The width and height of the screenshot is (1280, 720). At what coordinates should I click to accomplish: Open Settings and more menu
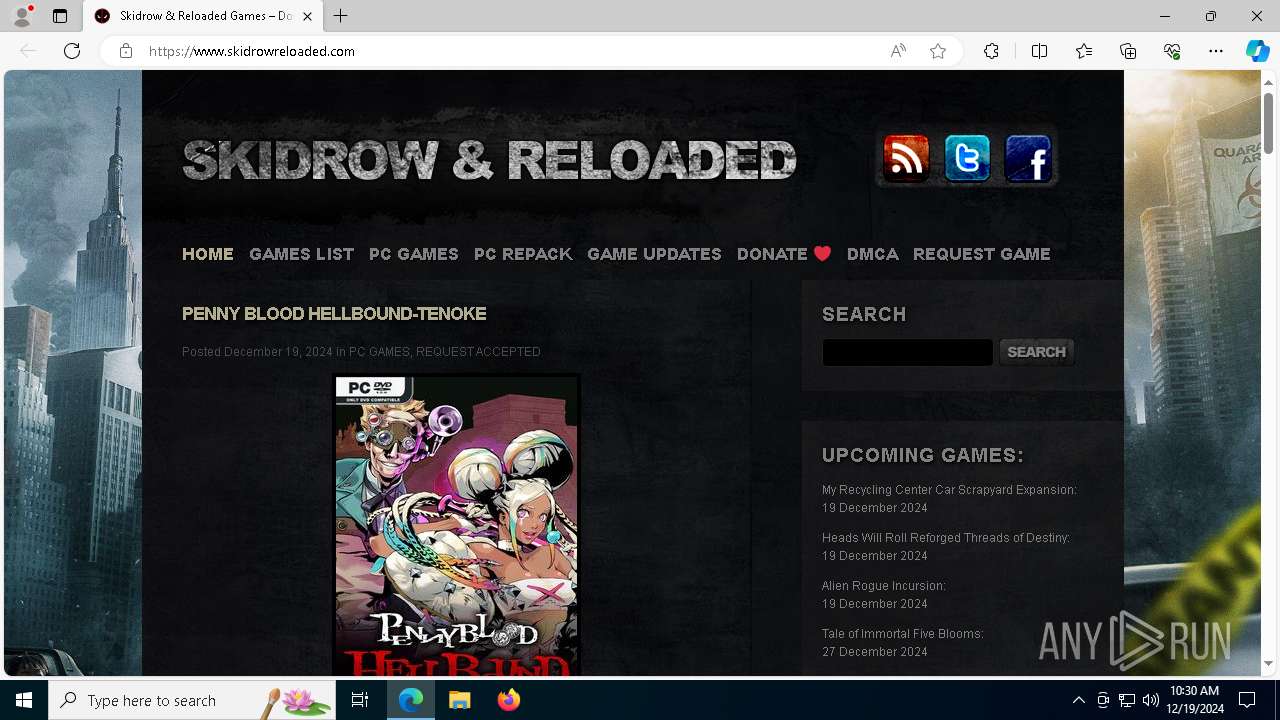1216,51
